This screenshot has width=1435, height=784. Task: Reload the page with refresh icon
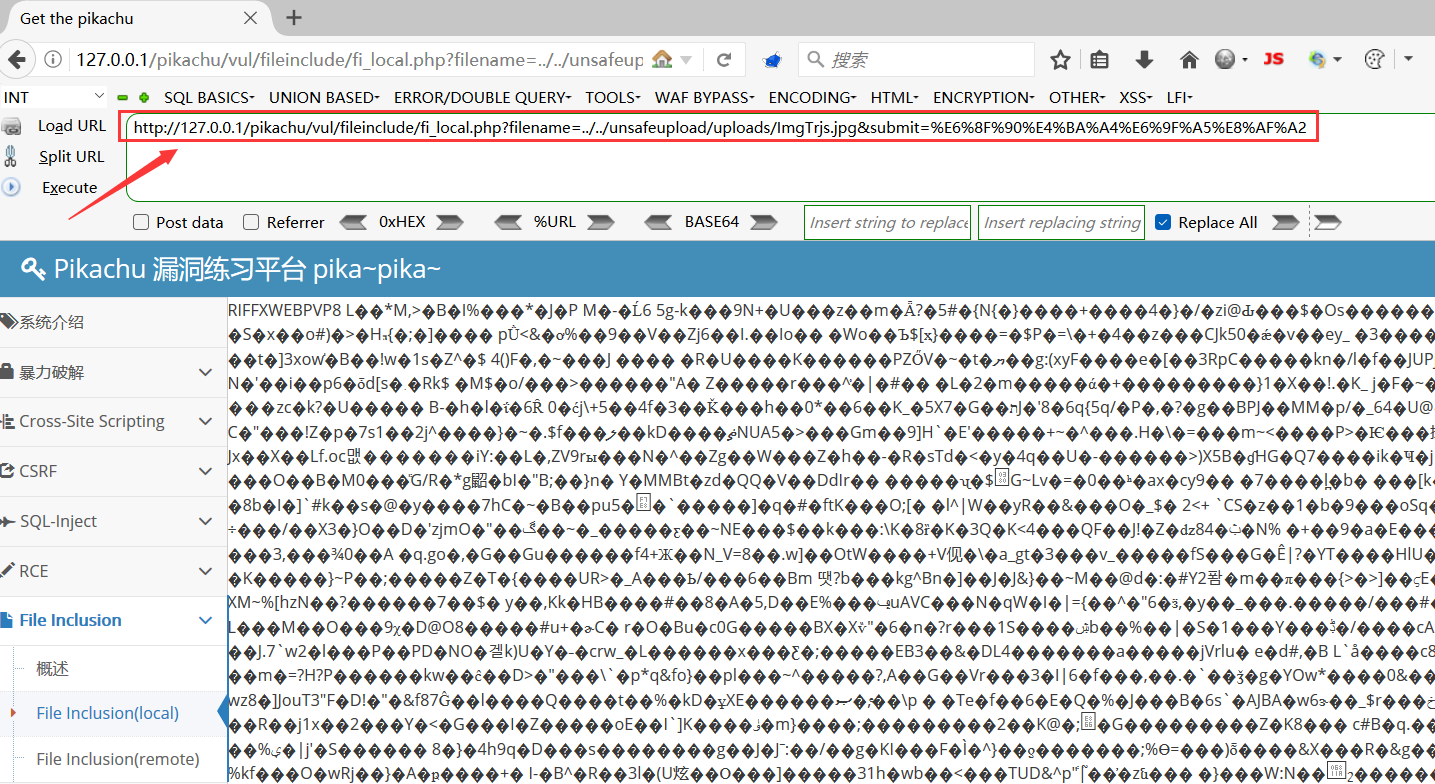724,60
